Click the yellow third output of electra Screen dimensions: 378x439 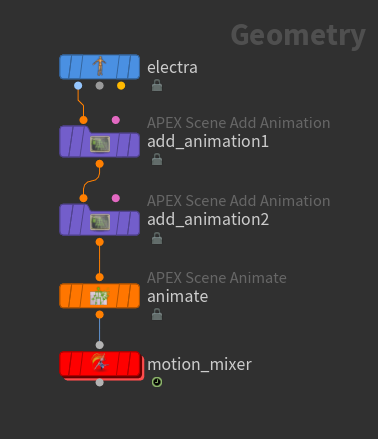[x=121, y=86]
